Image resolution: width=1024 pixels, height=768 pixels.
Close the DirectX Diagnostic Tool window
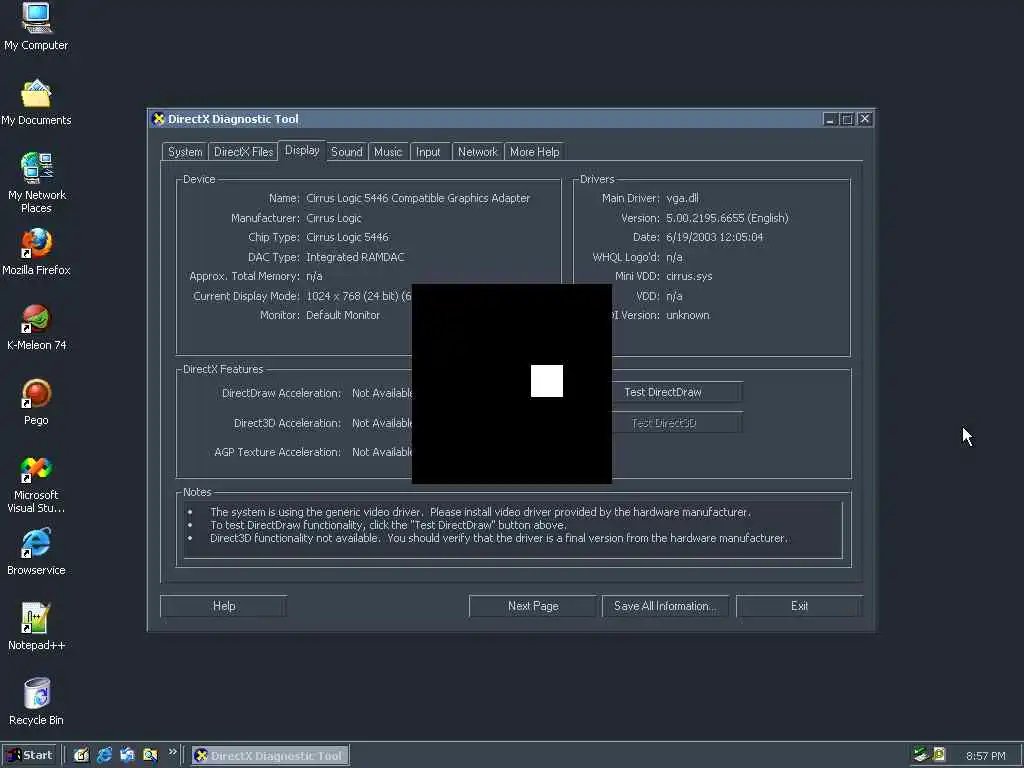(865, 119)
